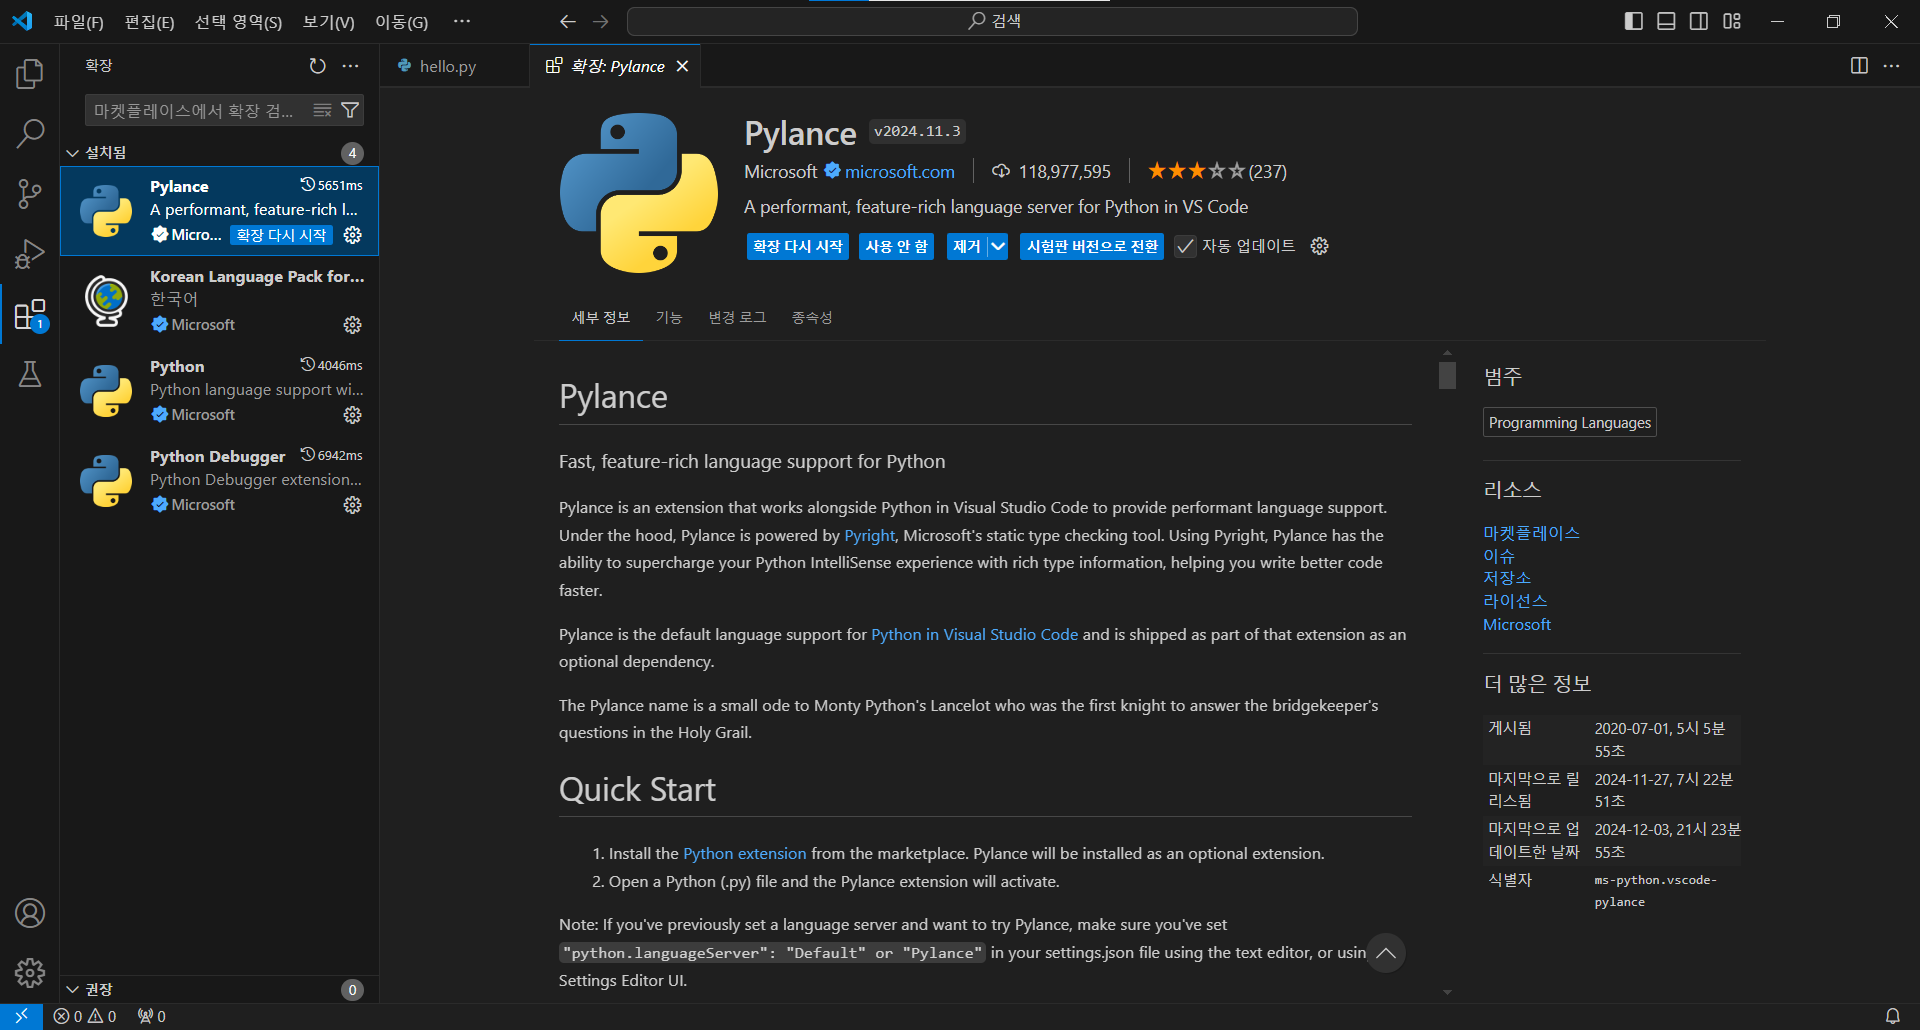Open Python Debugger manage gear
The image size is (1920, 1030).
point(352,505)
